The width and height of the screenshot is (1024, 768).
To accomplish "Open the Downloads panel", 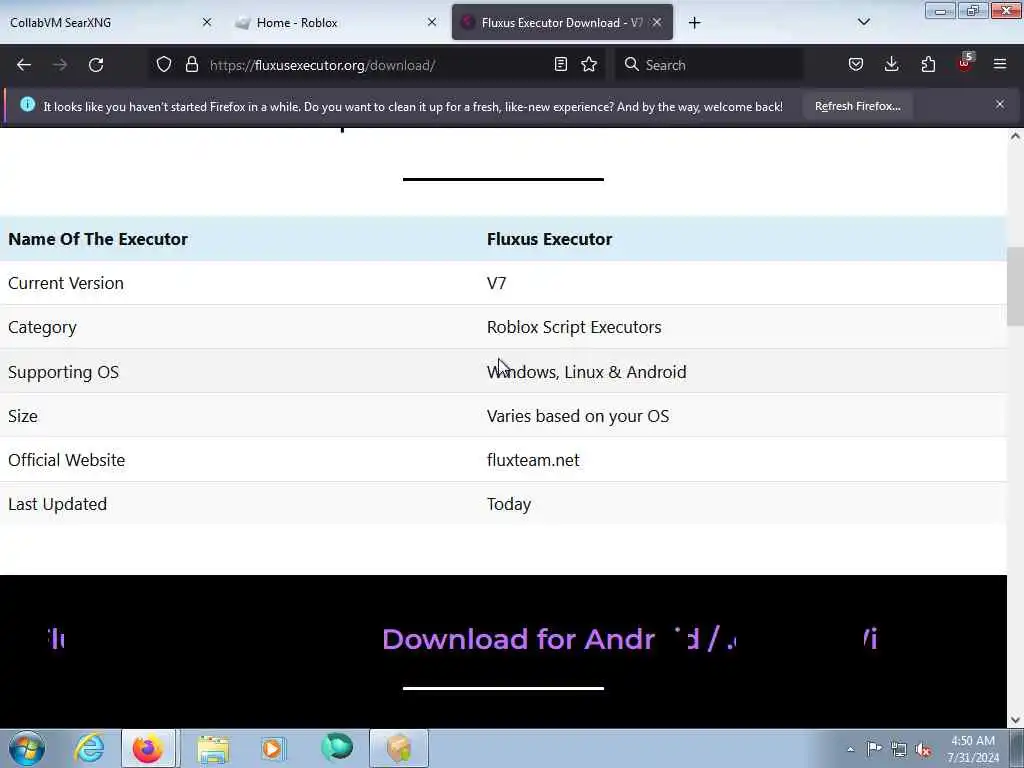I will point(891,64).
